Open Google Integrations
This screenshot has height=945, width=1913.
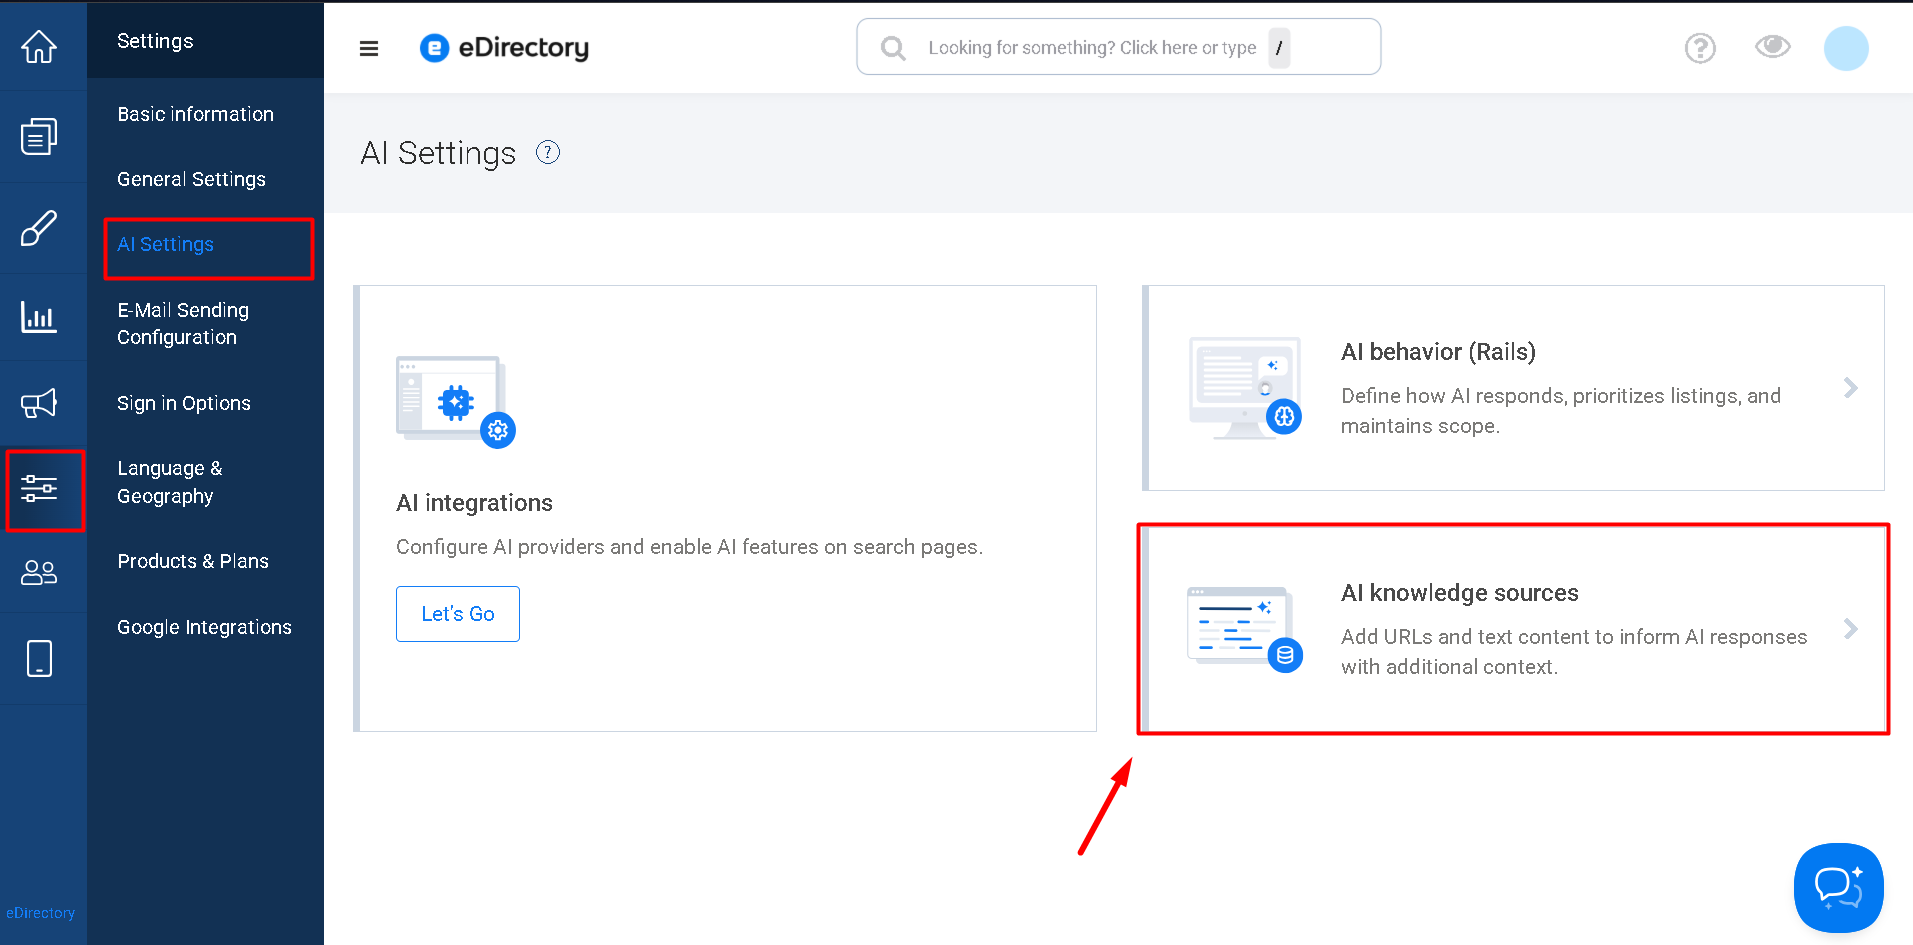click(x=204, y=627)
